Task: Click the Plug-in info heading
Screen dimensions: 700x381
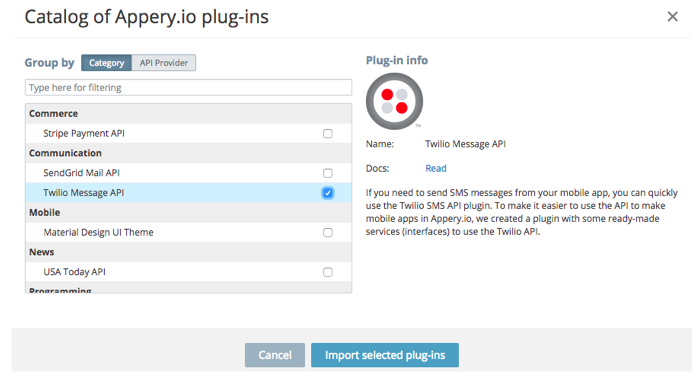Action: pyautogui.click(x=397, y=60)
